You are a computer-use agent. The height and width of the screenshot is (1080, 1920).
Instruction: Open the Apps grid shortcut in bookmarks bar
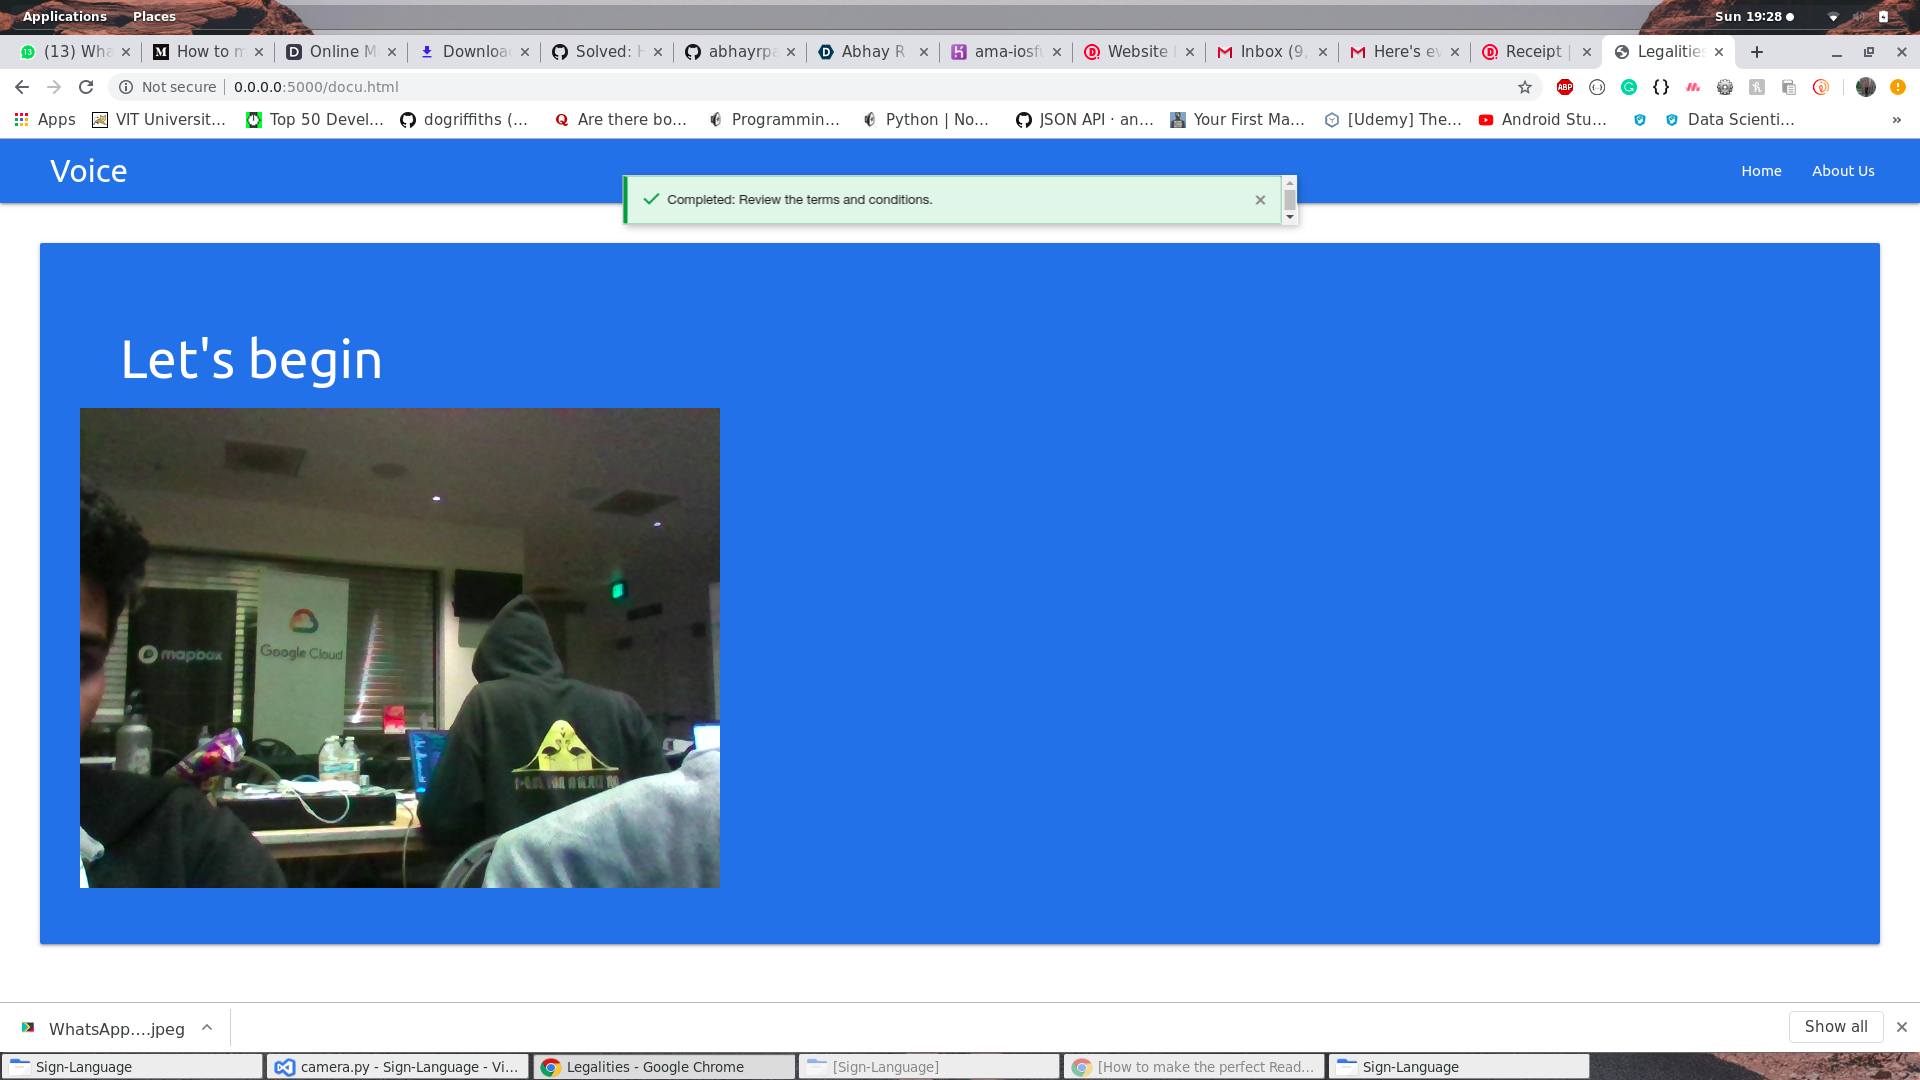pyautogui.click(x=45, y=119)
